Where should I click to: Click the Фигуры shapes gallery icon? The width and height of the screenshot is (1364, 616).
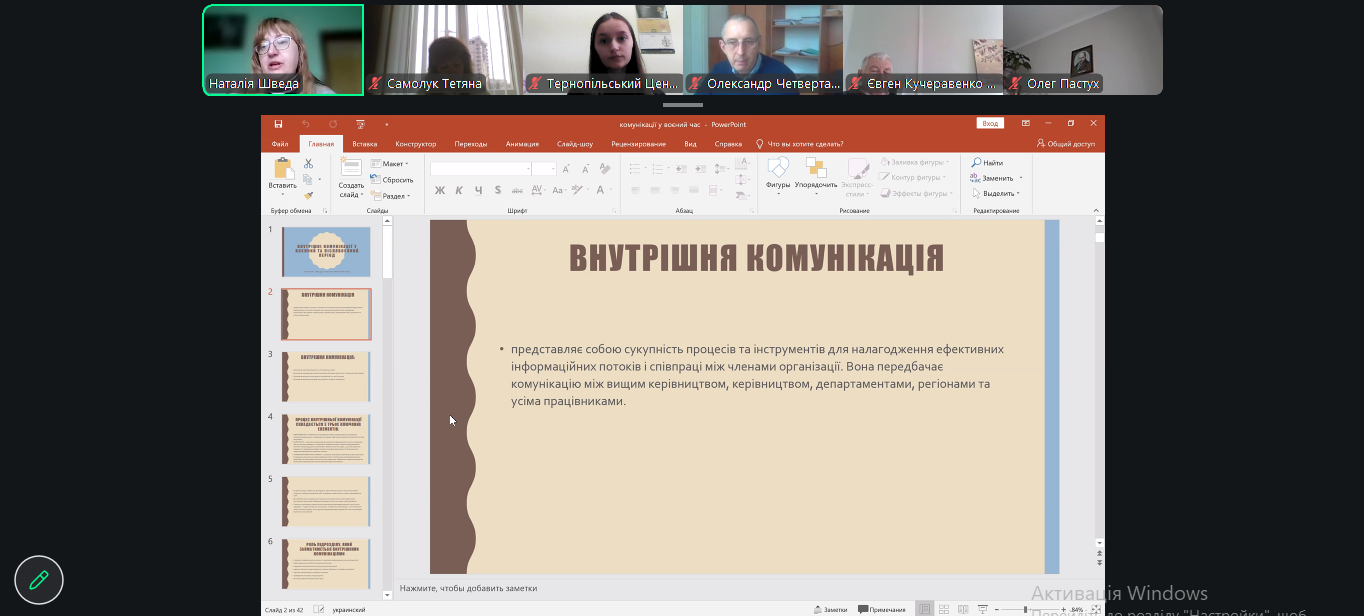[778, 168]
